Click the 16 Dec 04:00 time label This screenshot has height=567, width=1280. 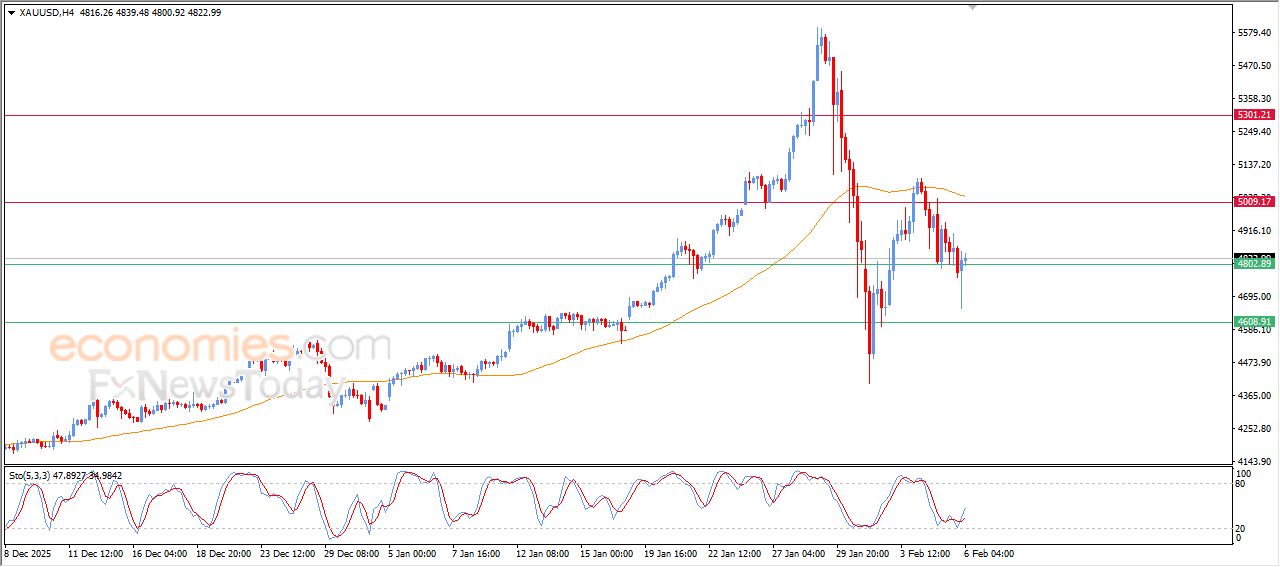[x=159, y=553]
